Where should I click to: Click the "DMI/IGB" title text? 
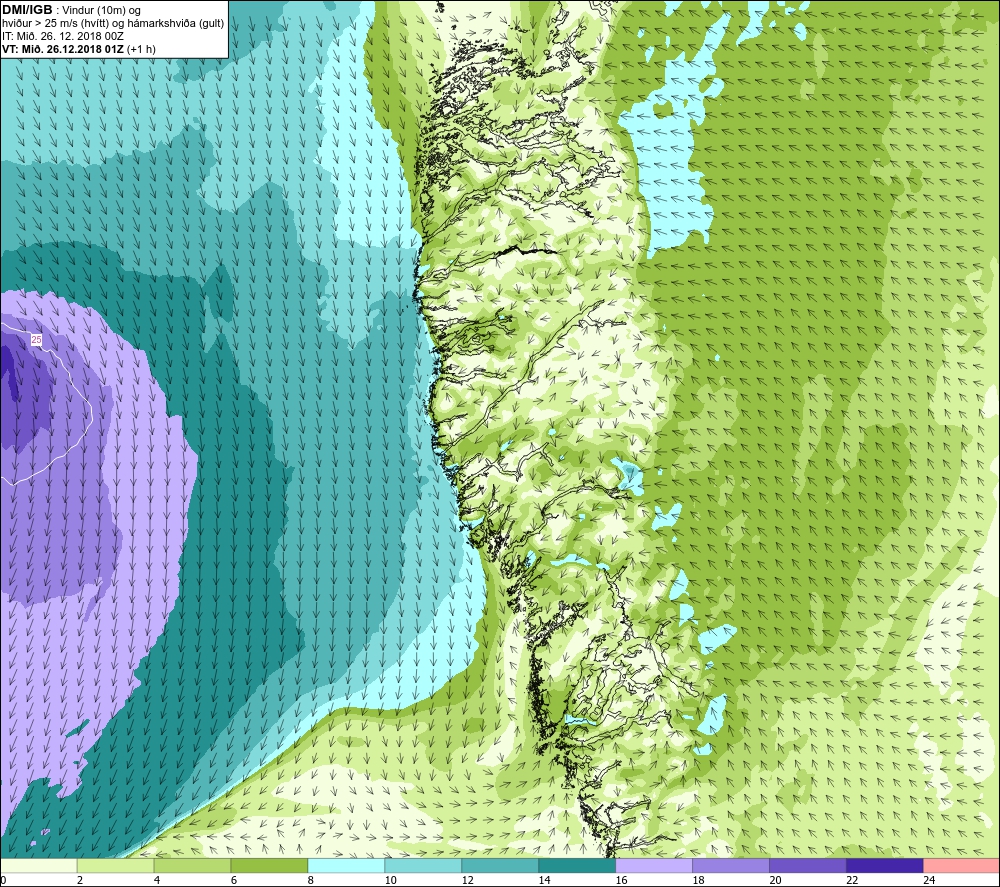click(x=27, y=10)
